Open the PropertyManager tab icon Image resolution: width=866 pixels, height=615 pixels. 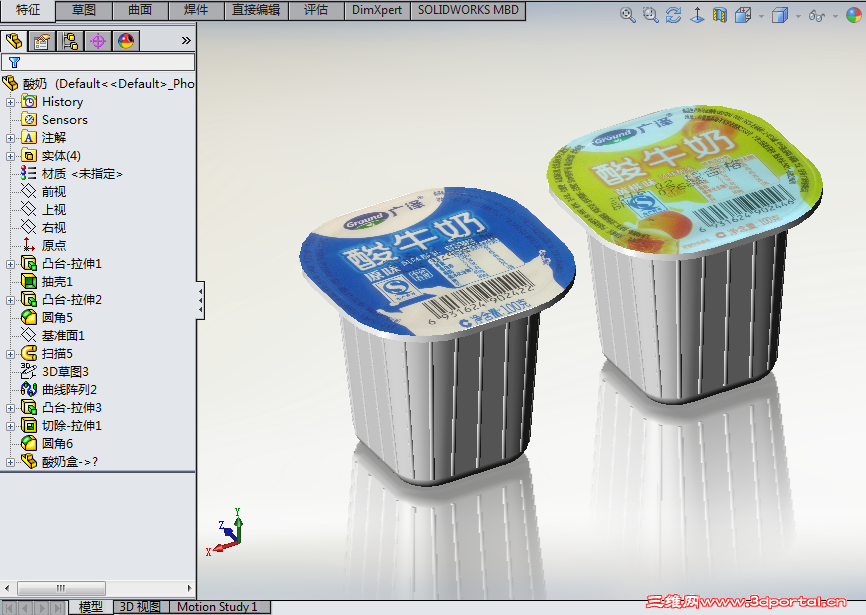coord(42,41)
